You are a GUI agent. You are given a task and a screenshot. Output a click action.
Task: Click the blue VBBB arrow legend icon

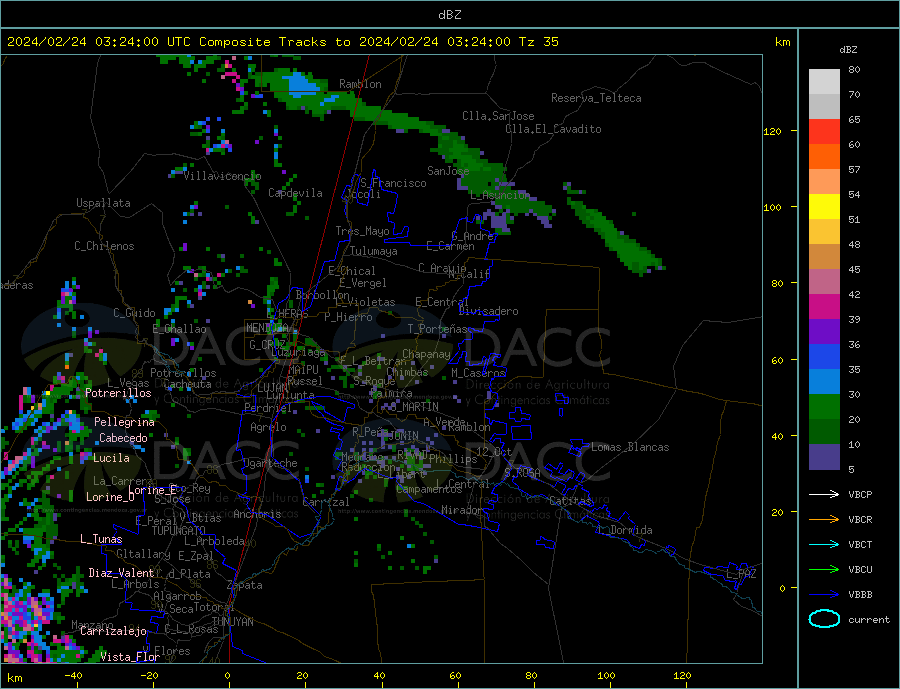coord(824,594)
